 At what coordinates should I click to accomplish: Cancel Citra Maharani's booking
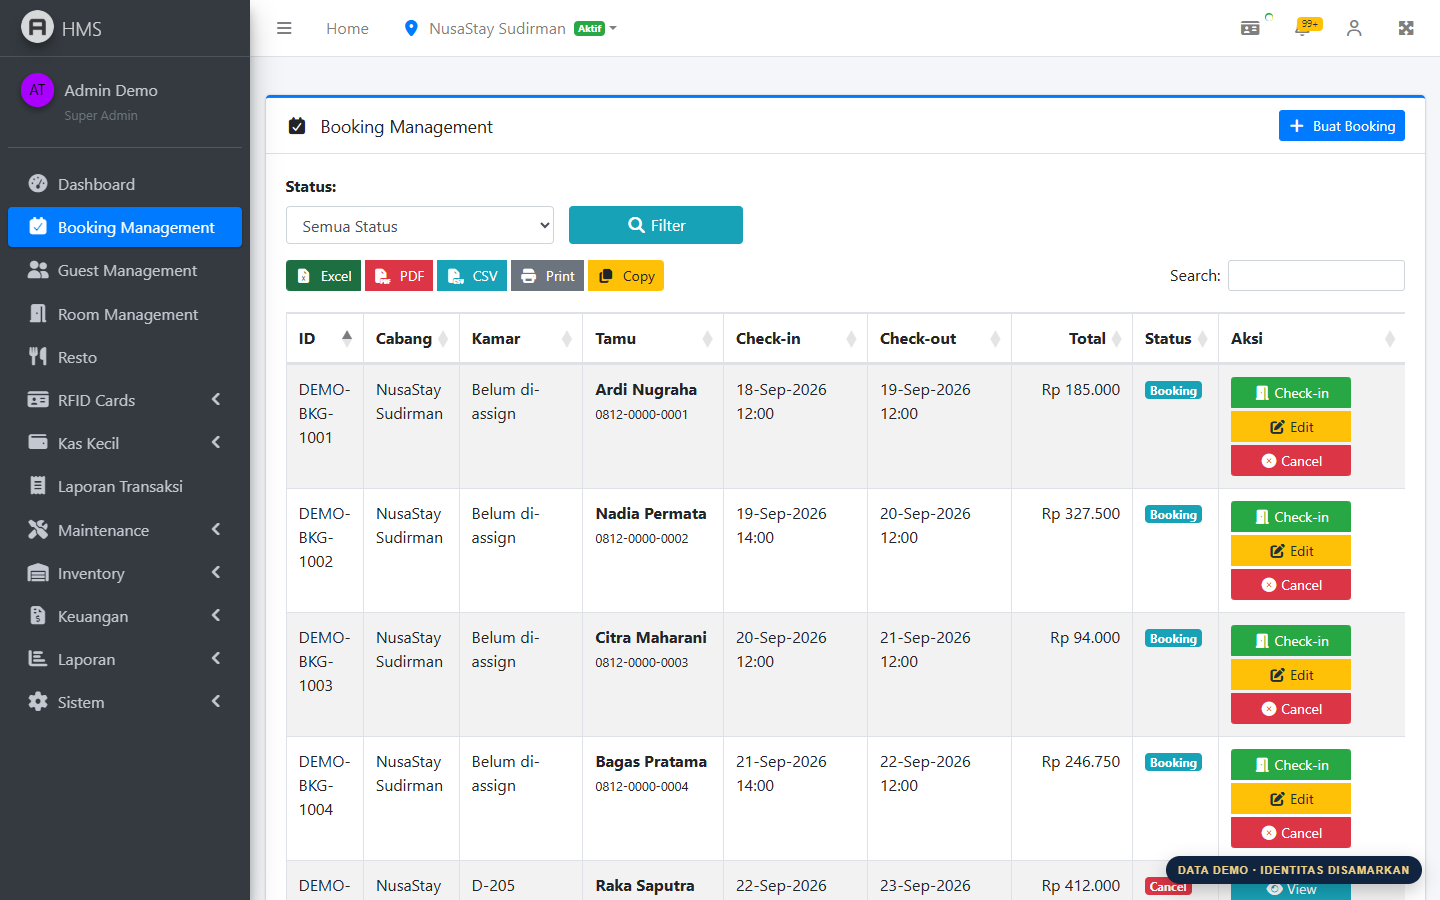(x=1291, y=709)
